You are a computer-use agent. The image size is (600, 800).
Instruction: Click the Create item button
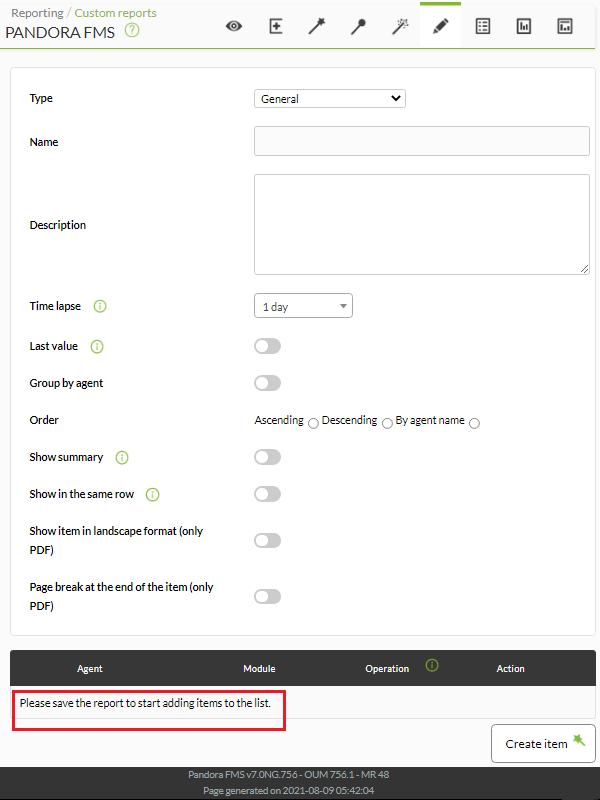[x=543, y=743]
